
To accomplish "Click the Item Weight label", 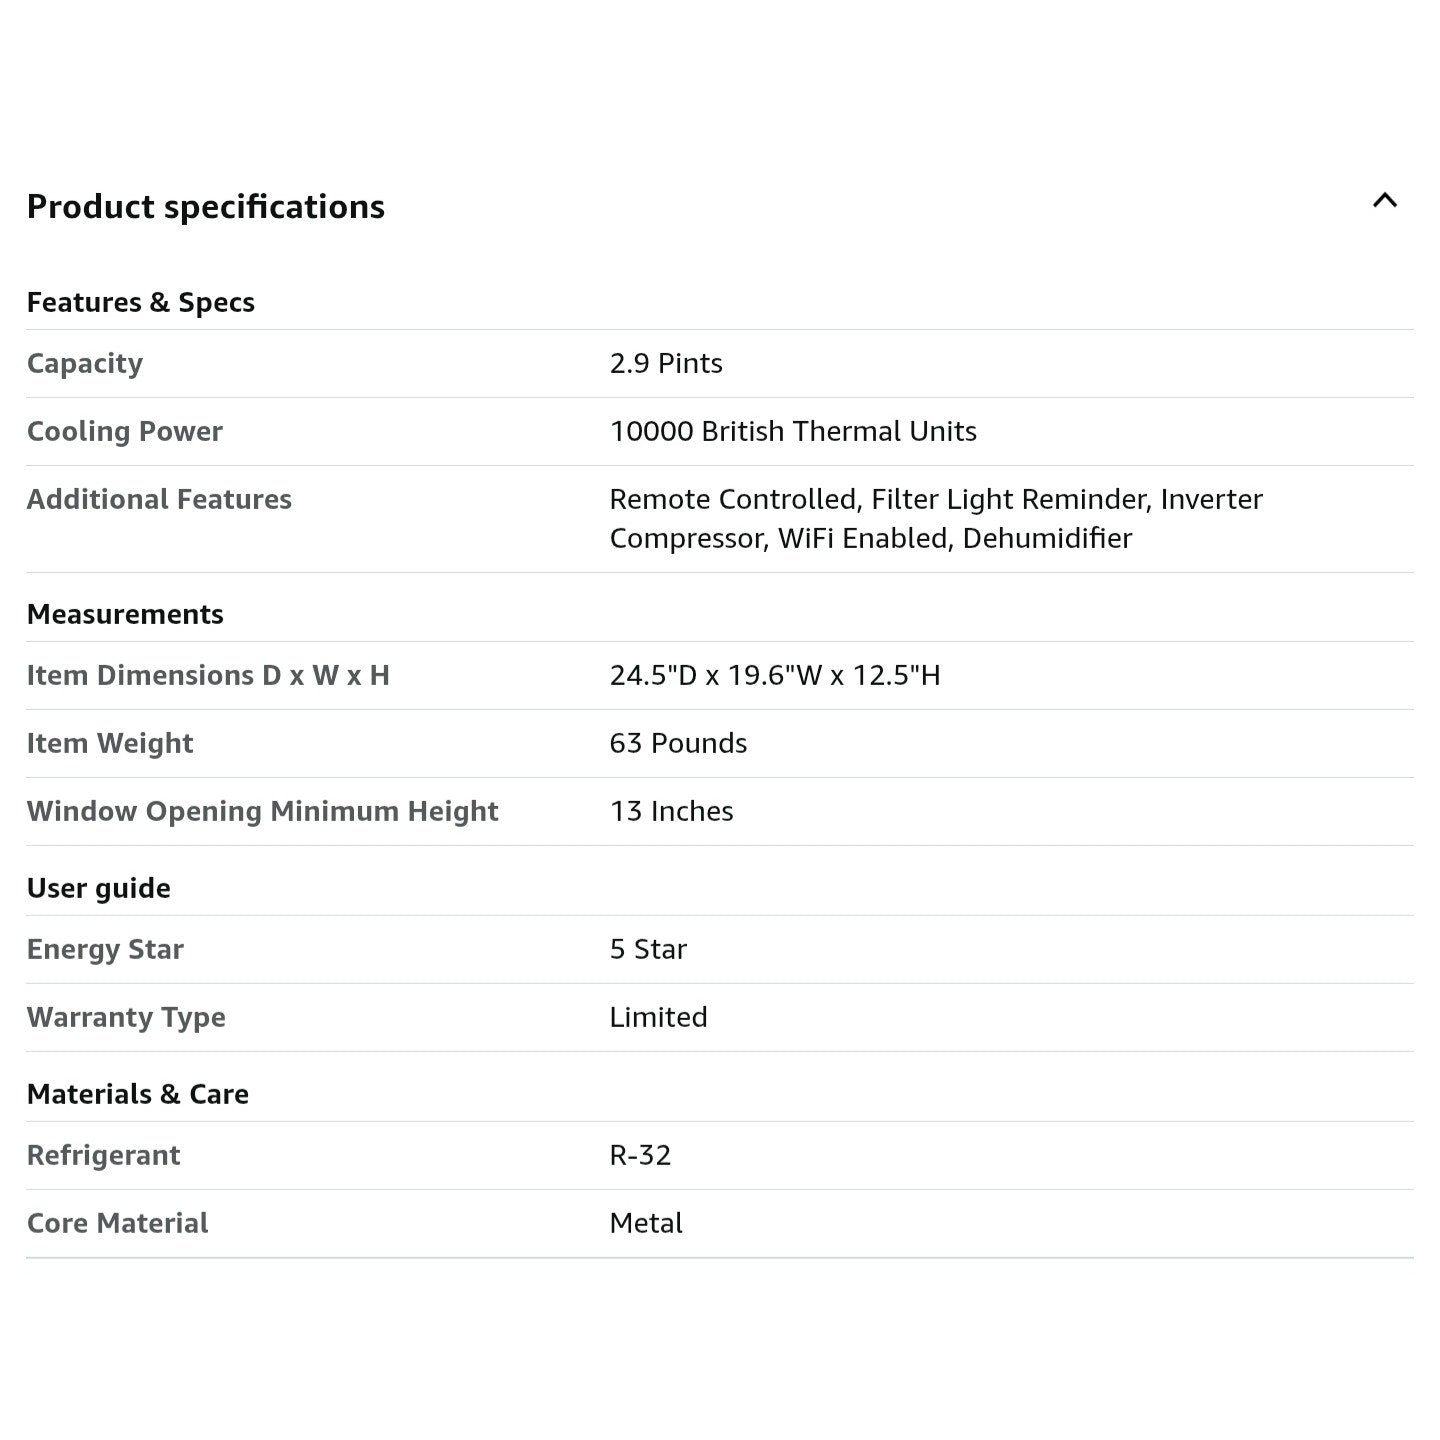I will 110,744.
